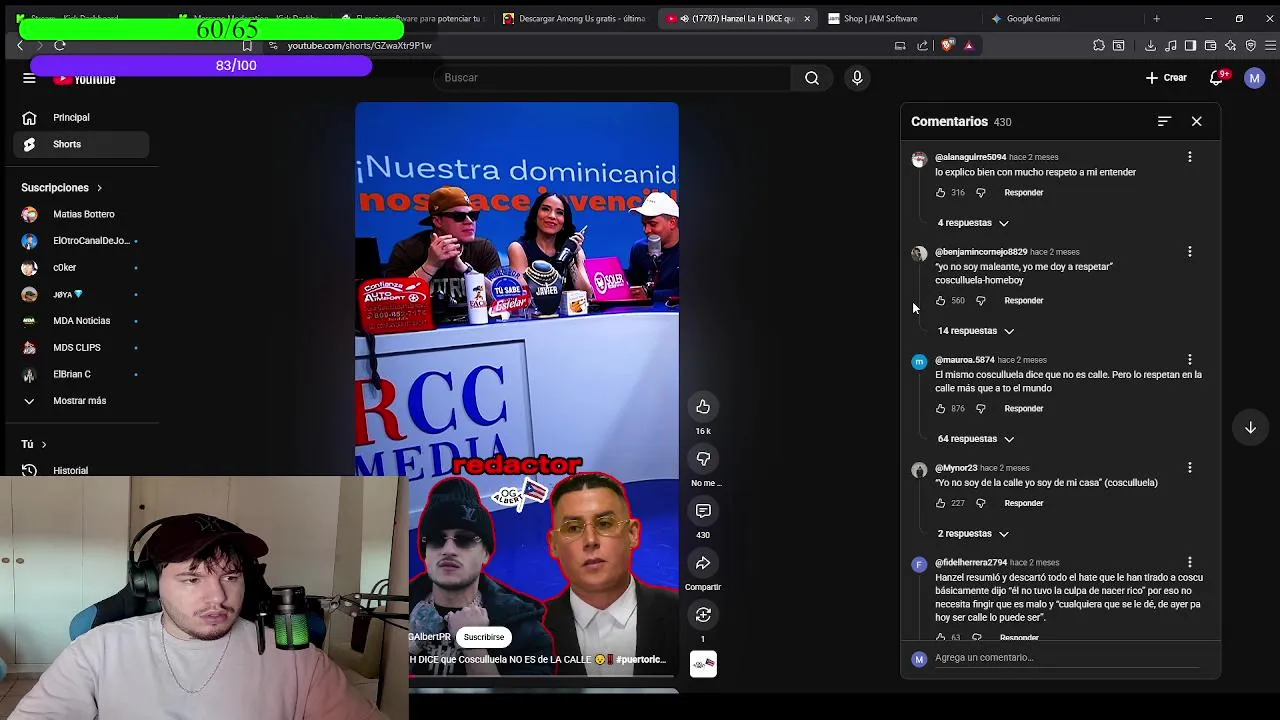Start voice search with microphone icon
The width and height of the screenshot is (1280, 720).
point(857,78)
